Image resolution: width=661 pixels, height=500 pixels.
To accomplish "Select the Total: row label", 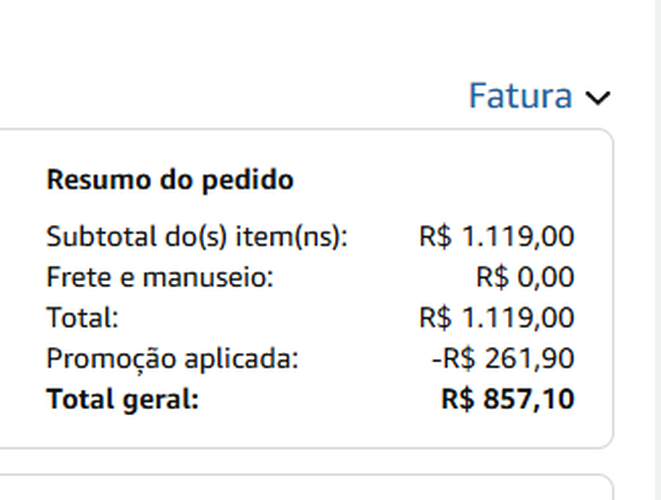I will (x=83, y=318).
